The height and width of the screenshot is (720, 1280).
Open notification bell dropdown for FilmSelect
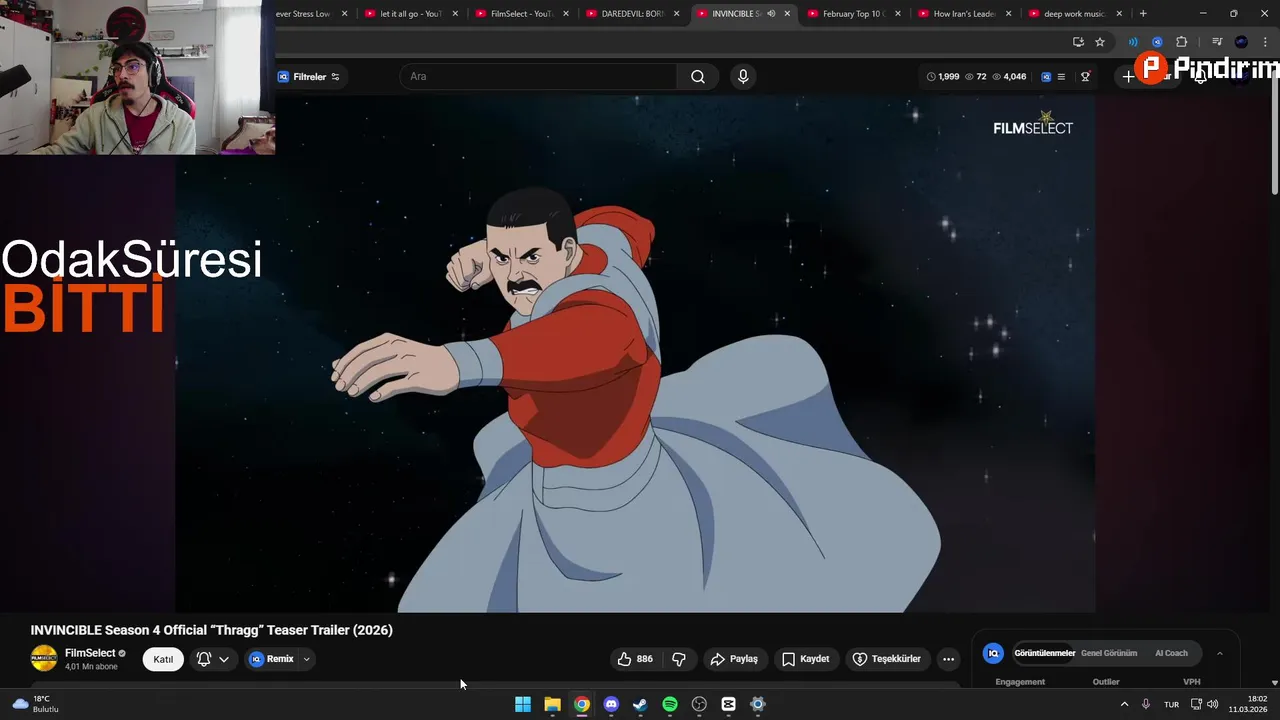[213, 659]
